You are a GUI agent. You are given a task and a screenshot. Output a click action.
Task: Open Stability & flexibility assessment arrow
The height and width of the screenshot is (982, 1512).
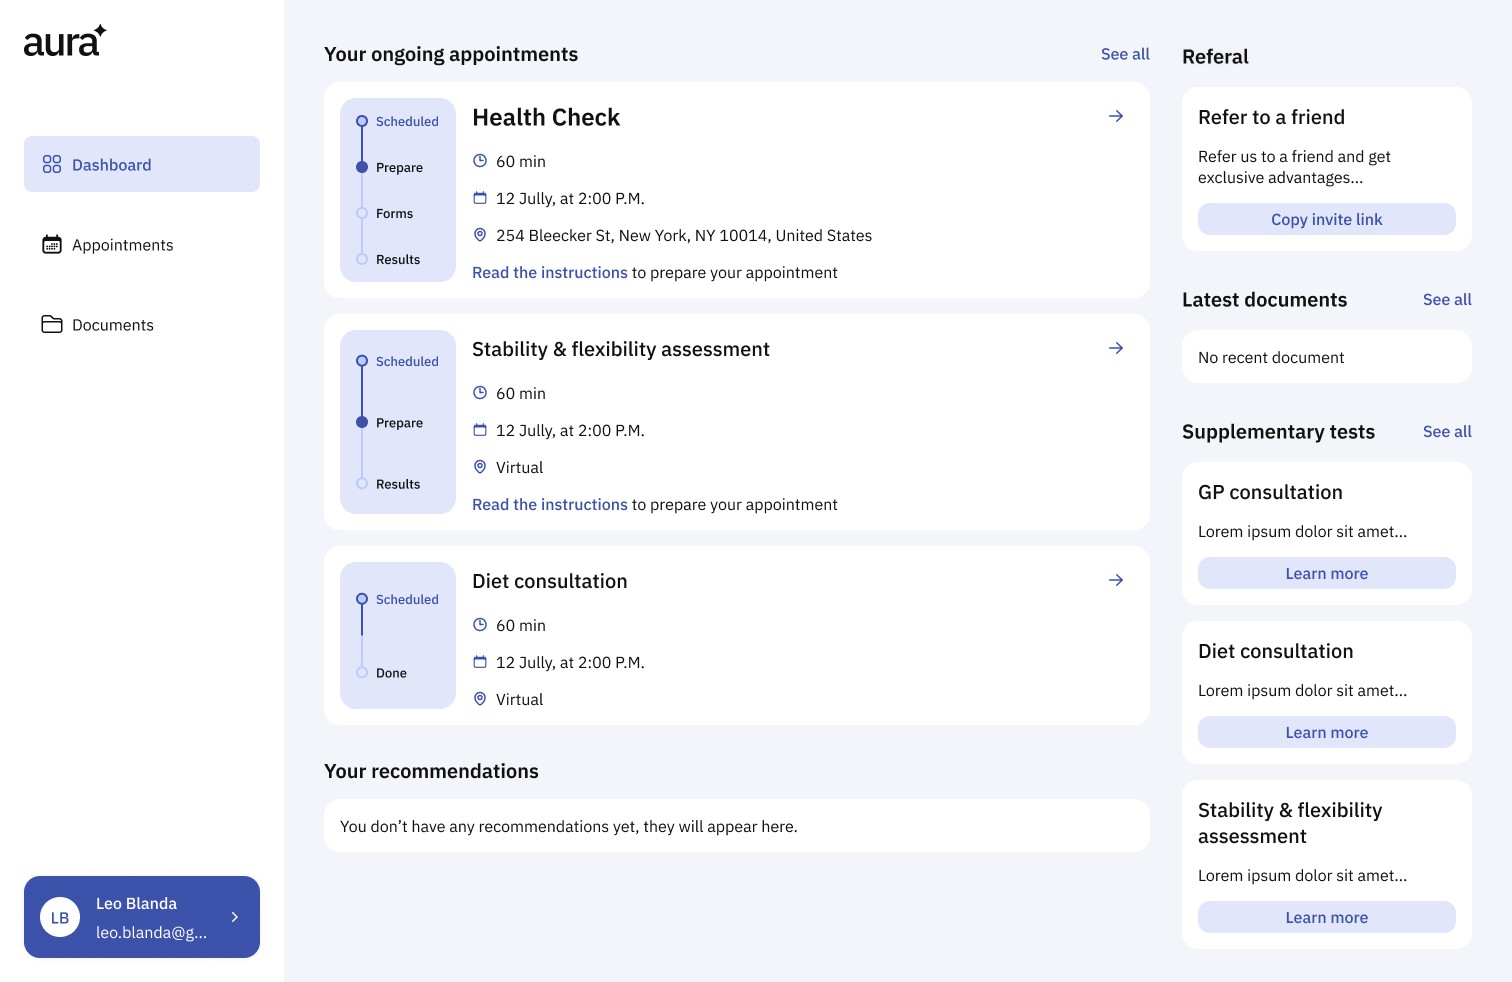coord(1116,348)
